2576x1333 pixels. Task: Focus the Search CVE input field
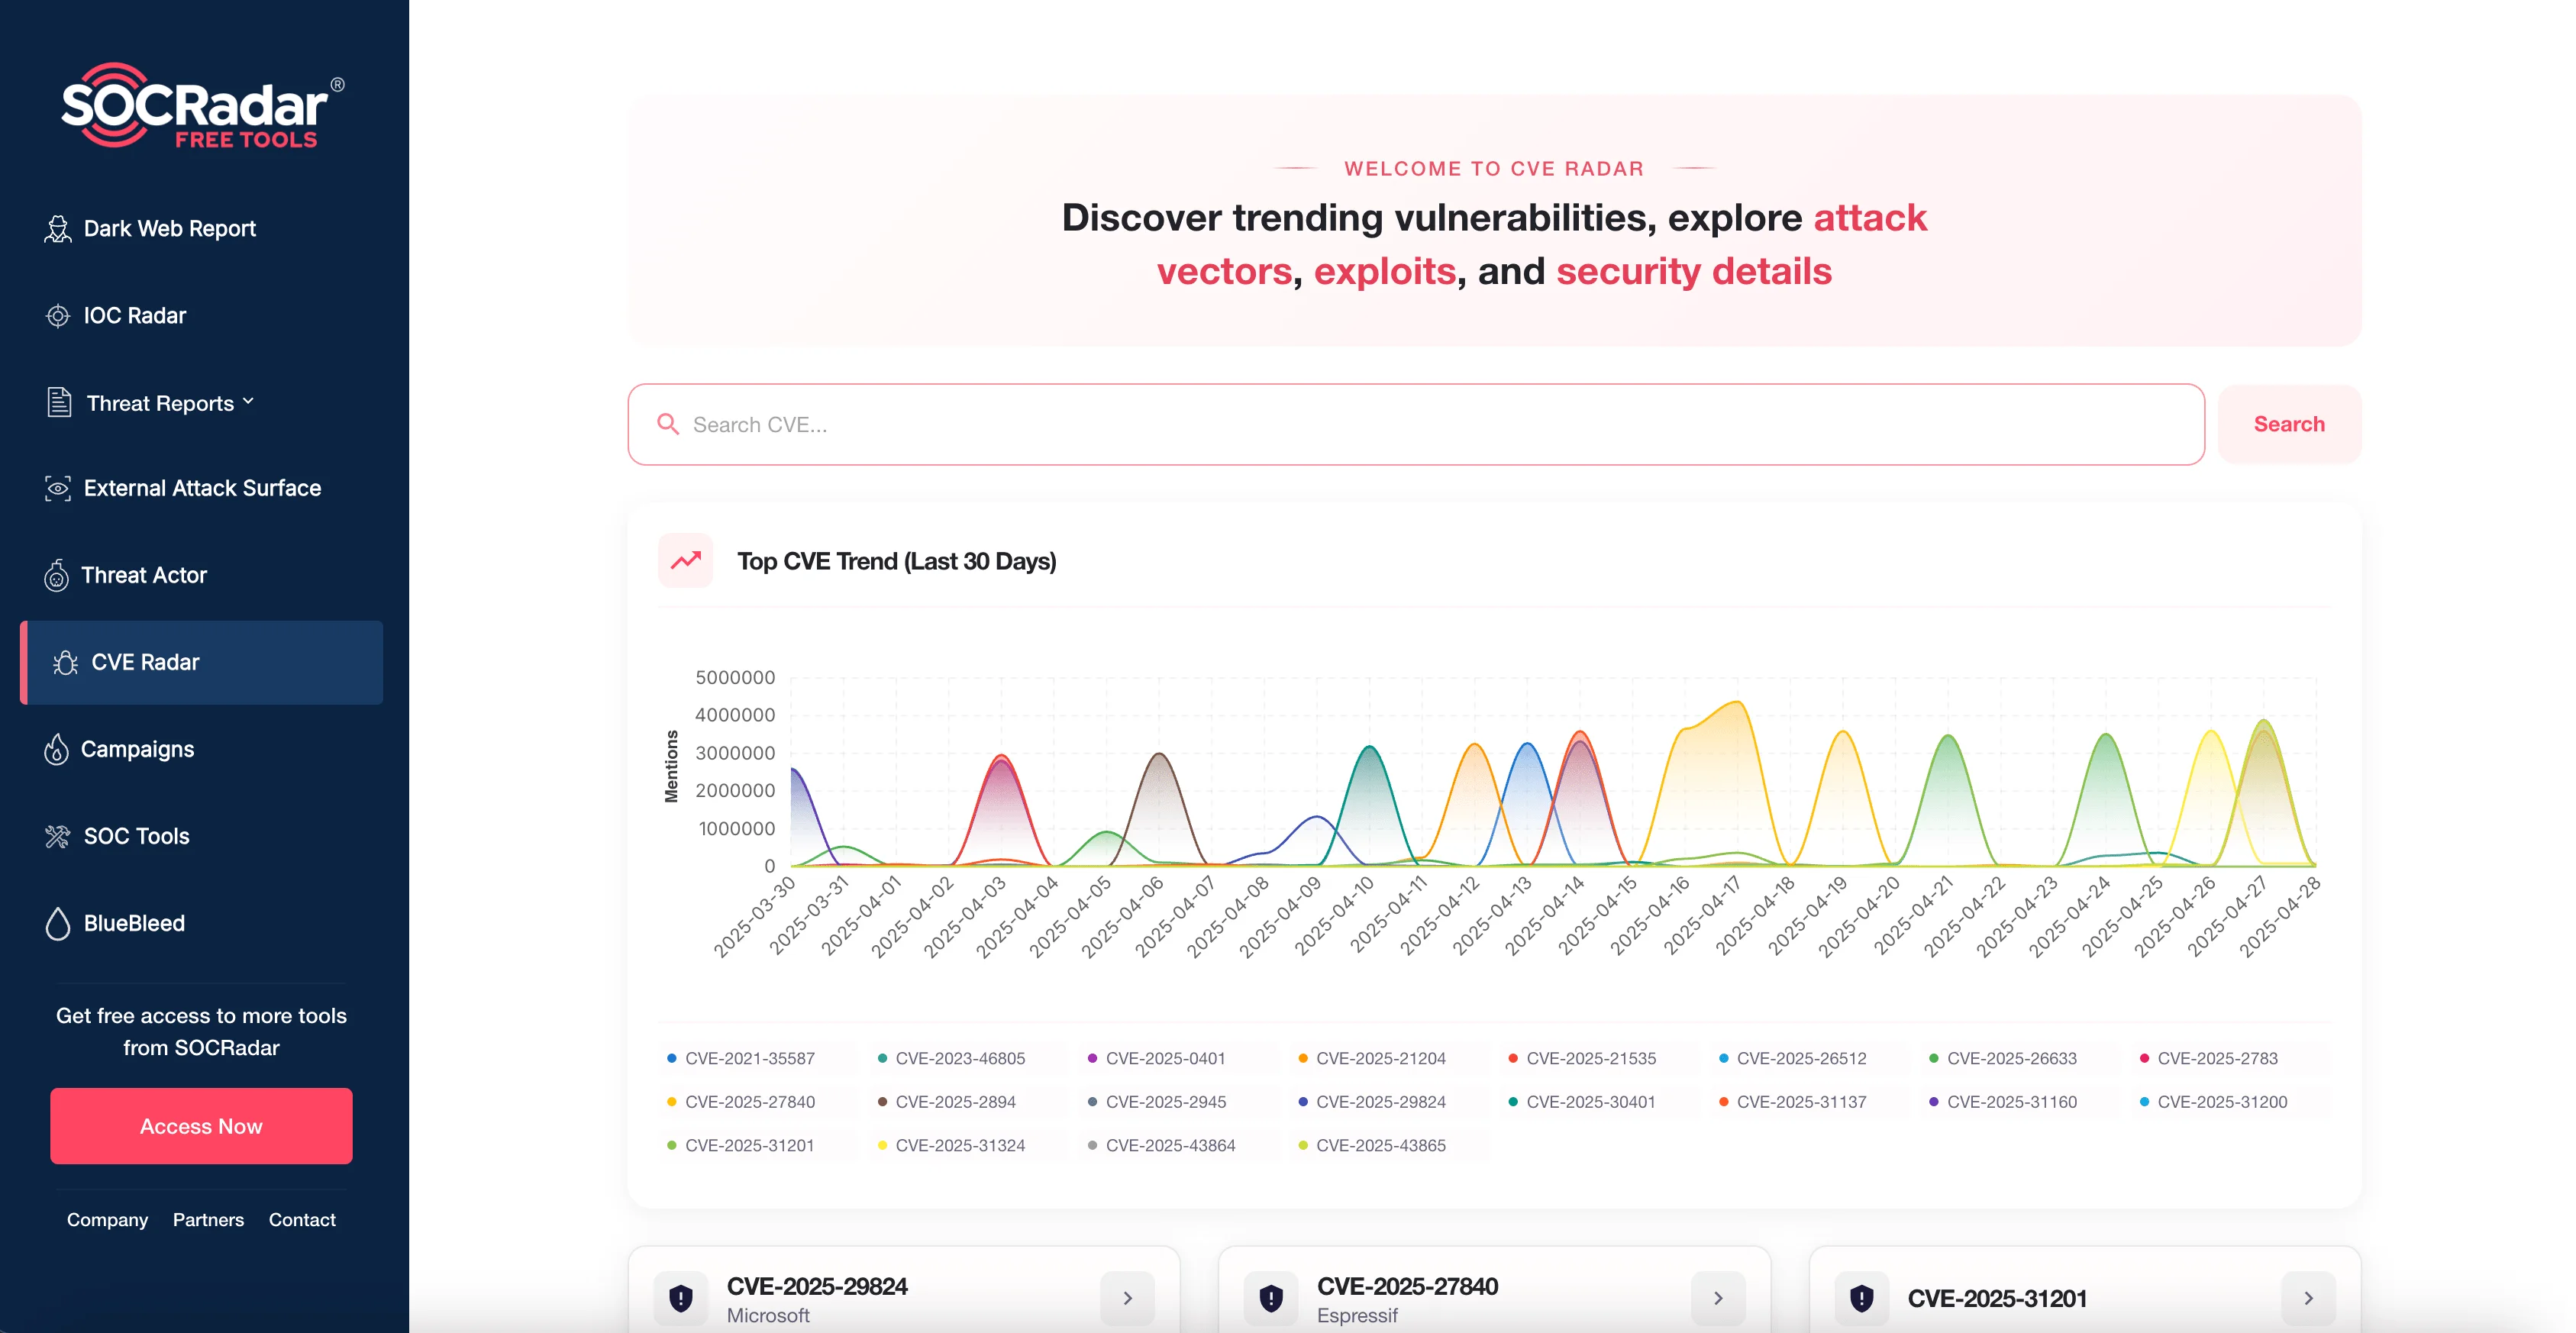(1416, 424)
